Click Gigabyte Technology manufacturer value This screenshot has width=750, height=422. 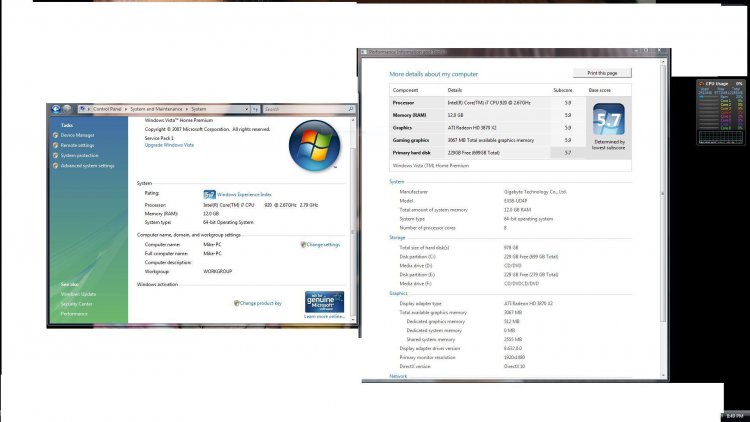point(535,192)
